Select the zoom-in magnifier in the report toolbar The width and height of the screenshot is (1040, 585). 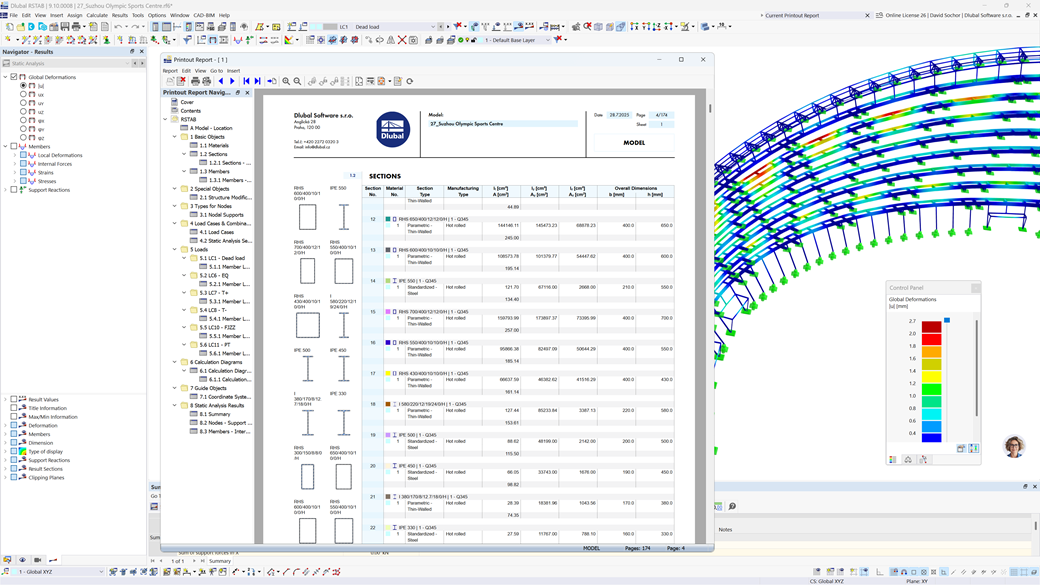click(286, 81)
